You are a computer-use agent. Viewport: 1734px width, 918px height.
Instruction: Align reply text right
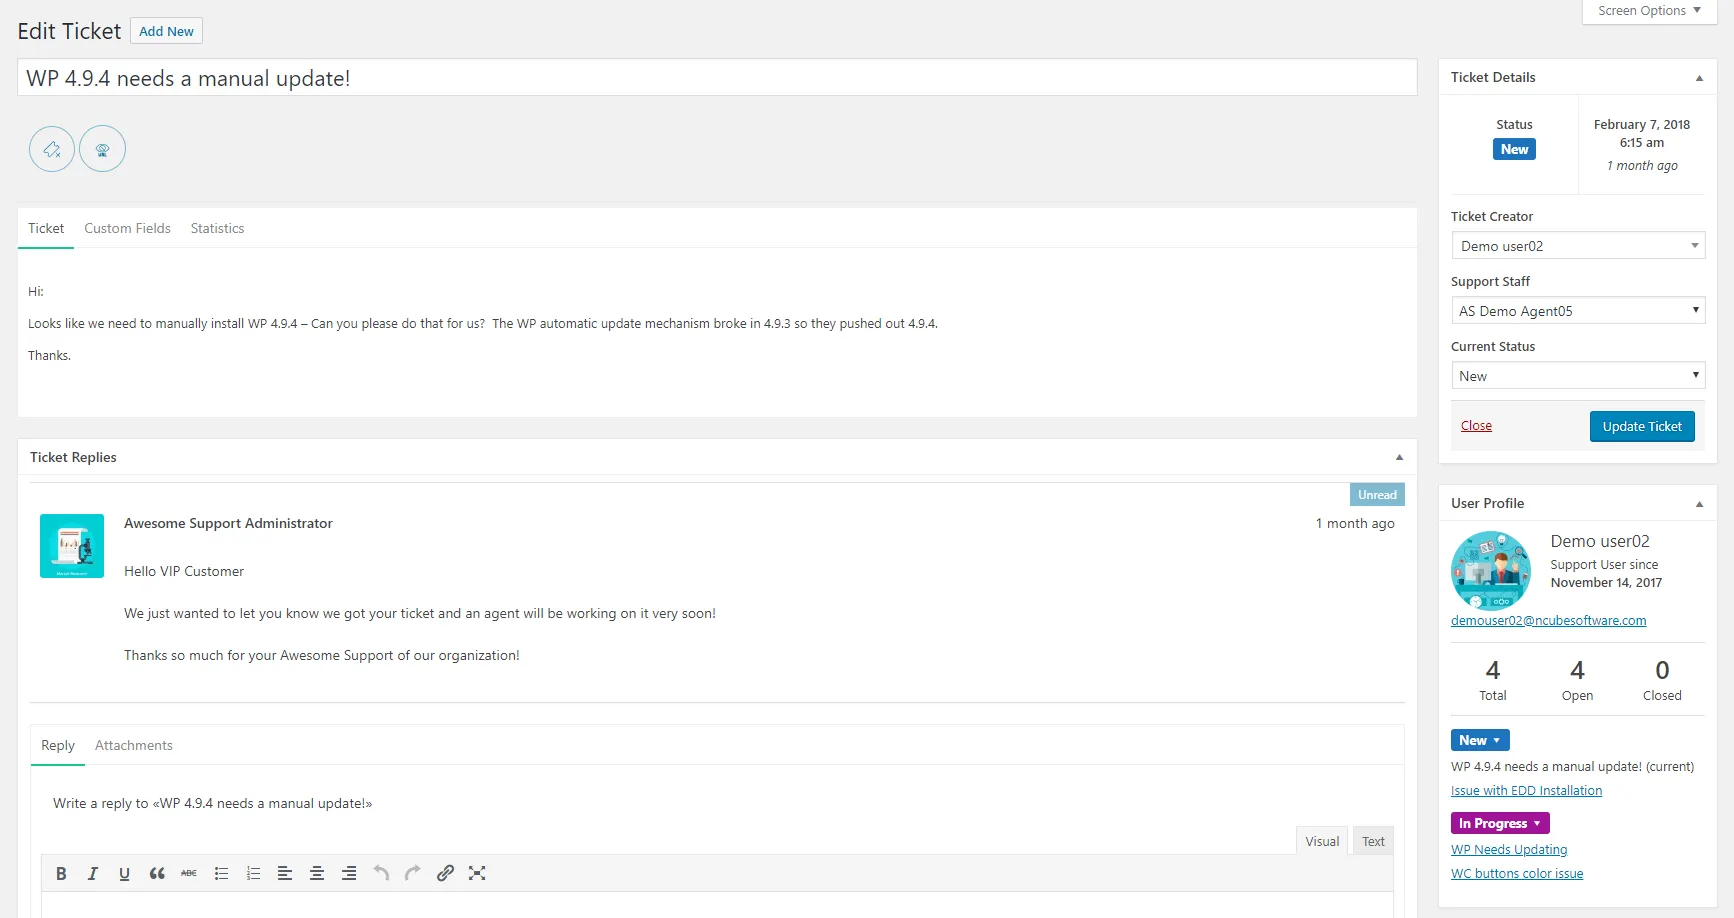349,873
